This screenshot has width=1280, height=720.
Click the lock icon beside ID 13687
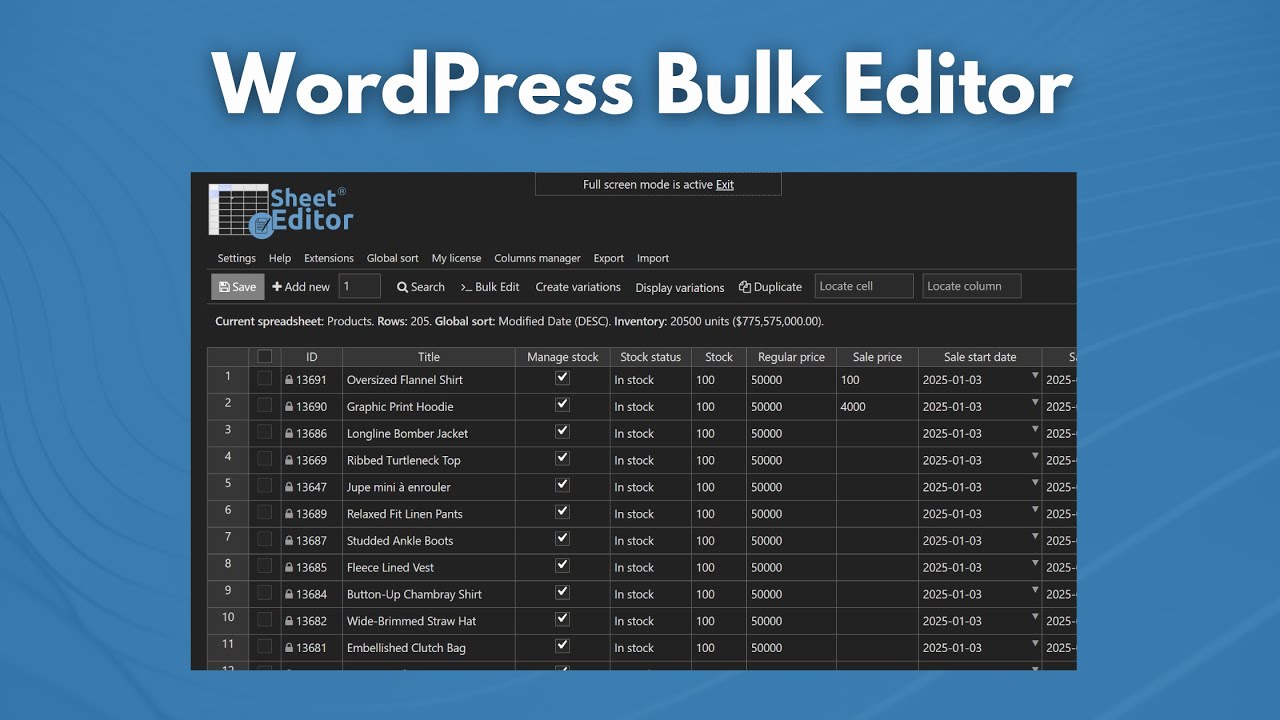[289, 541]
